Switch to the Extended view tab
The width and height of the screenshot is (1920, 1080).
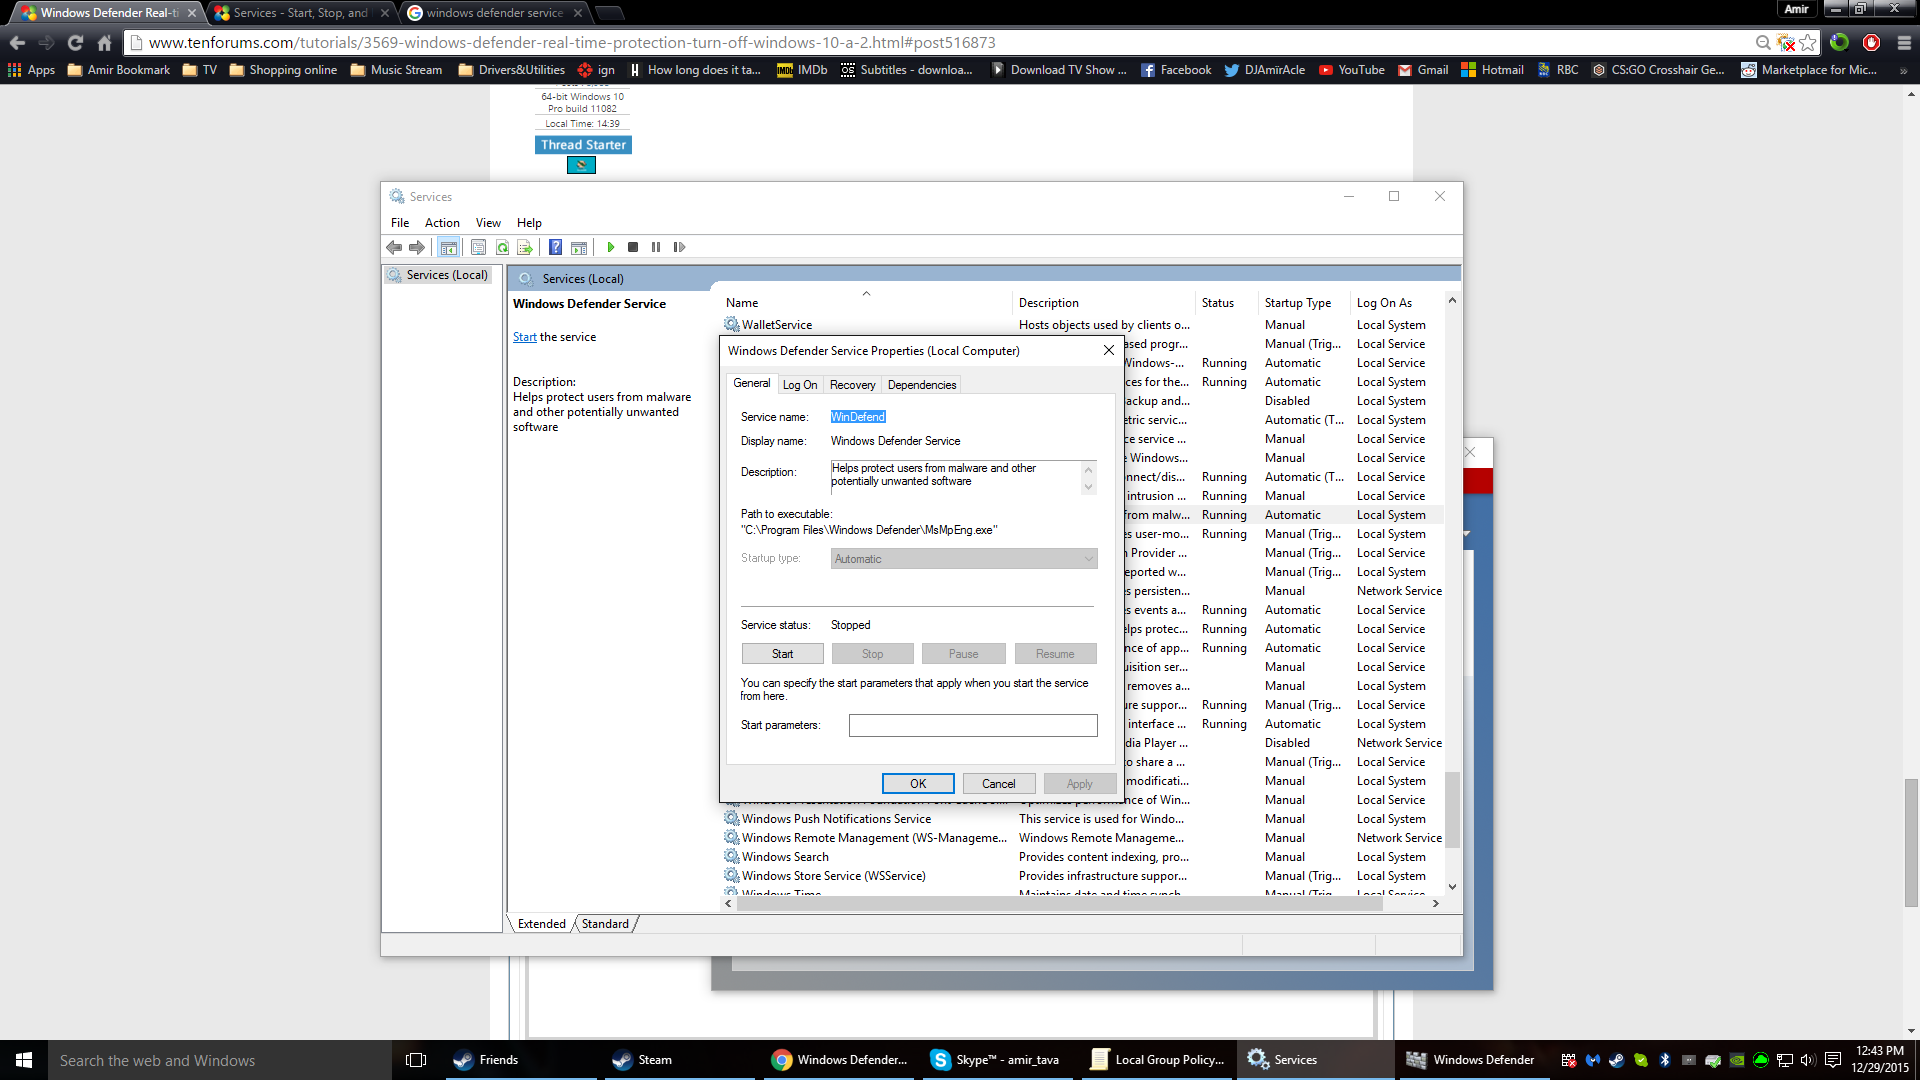[x=542, y=924]
